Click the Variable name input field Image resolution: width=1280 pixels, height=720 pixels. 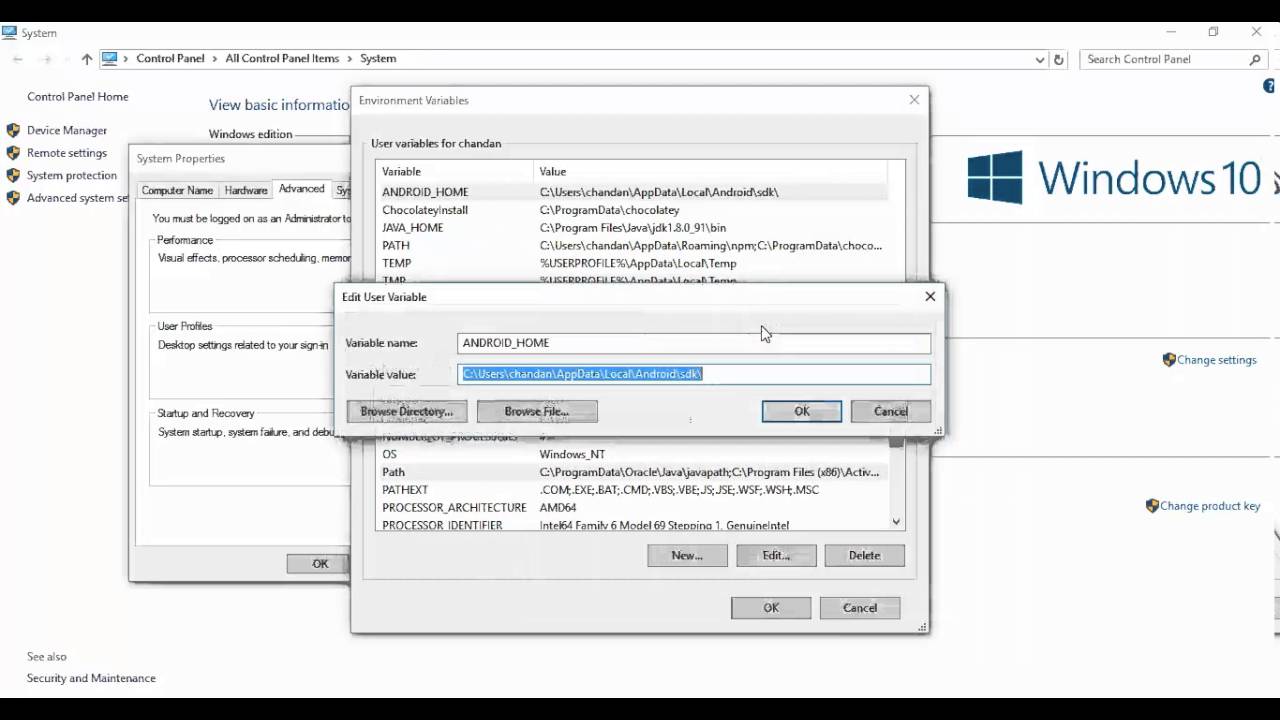click(x=694, y=343)
